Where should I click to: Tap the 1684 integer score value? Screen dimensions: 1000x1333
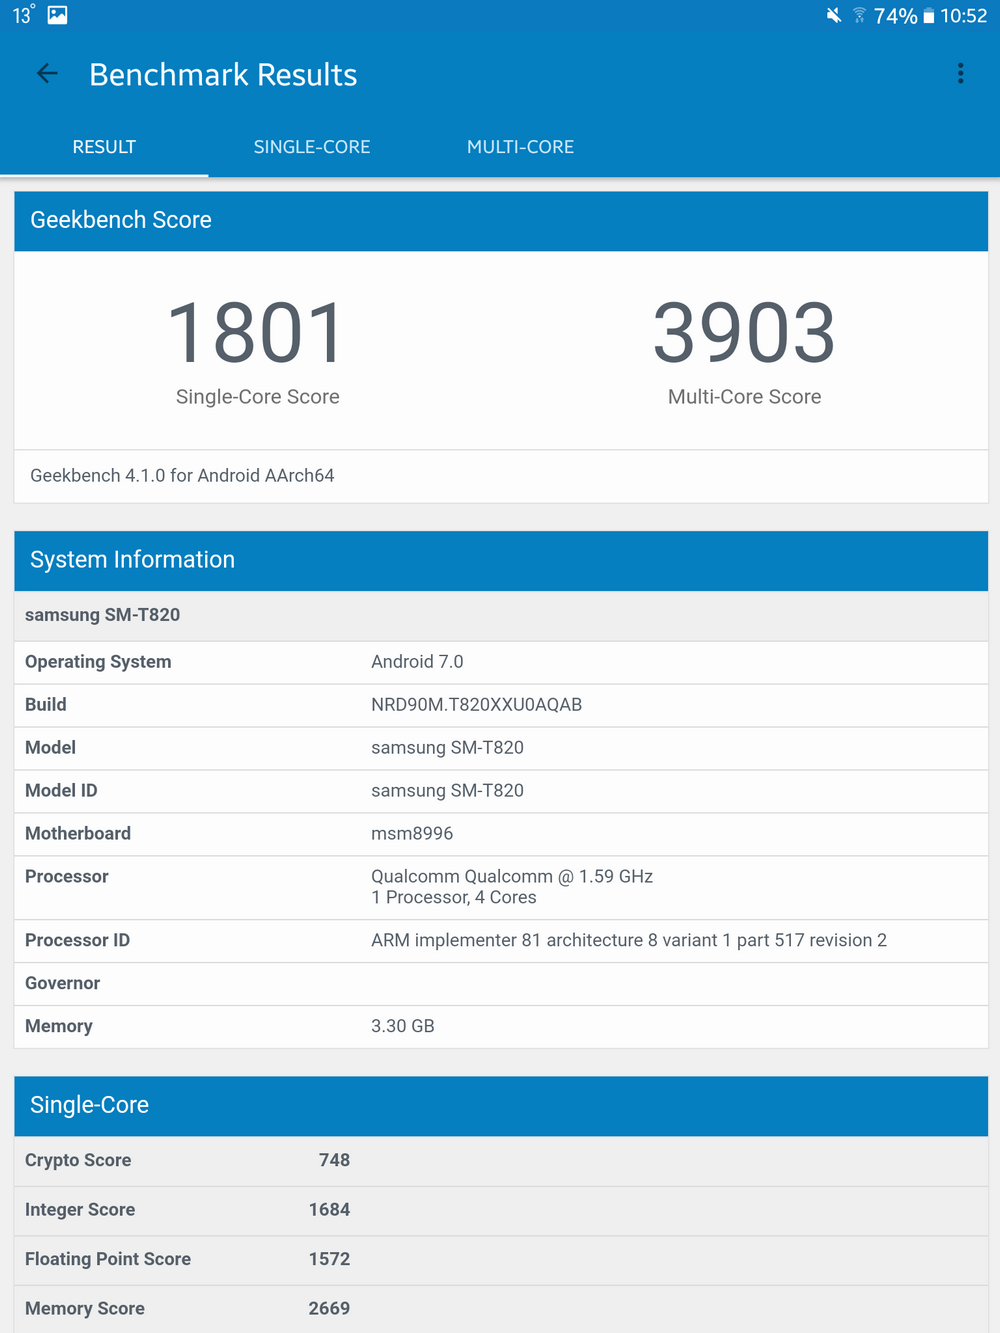(x=329, y=1210)
